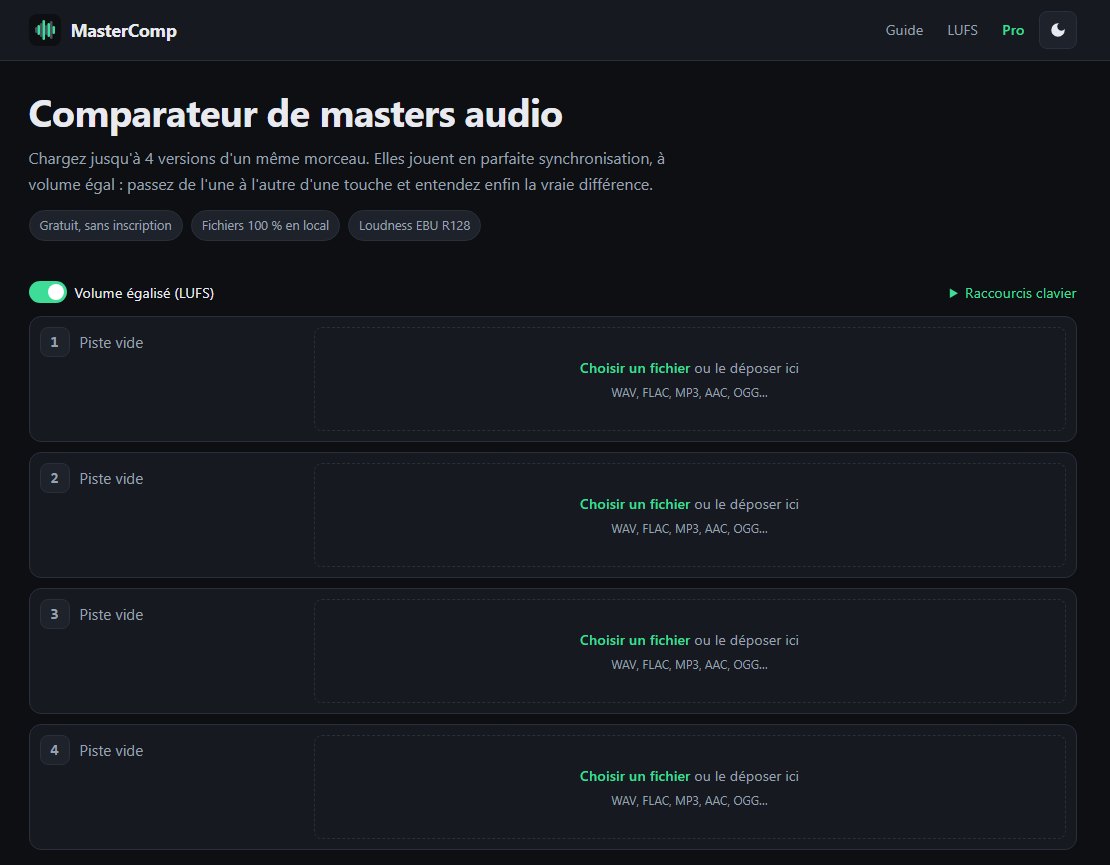Choose a file for track 3
The height and width of the screenshot is (865, 1110).
634,640
